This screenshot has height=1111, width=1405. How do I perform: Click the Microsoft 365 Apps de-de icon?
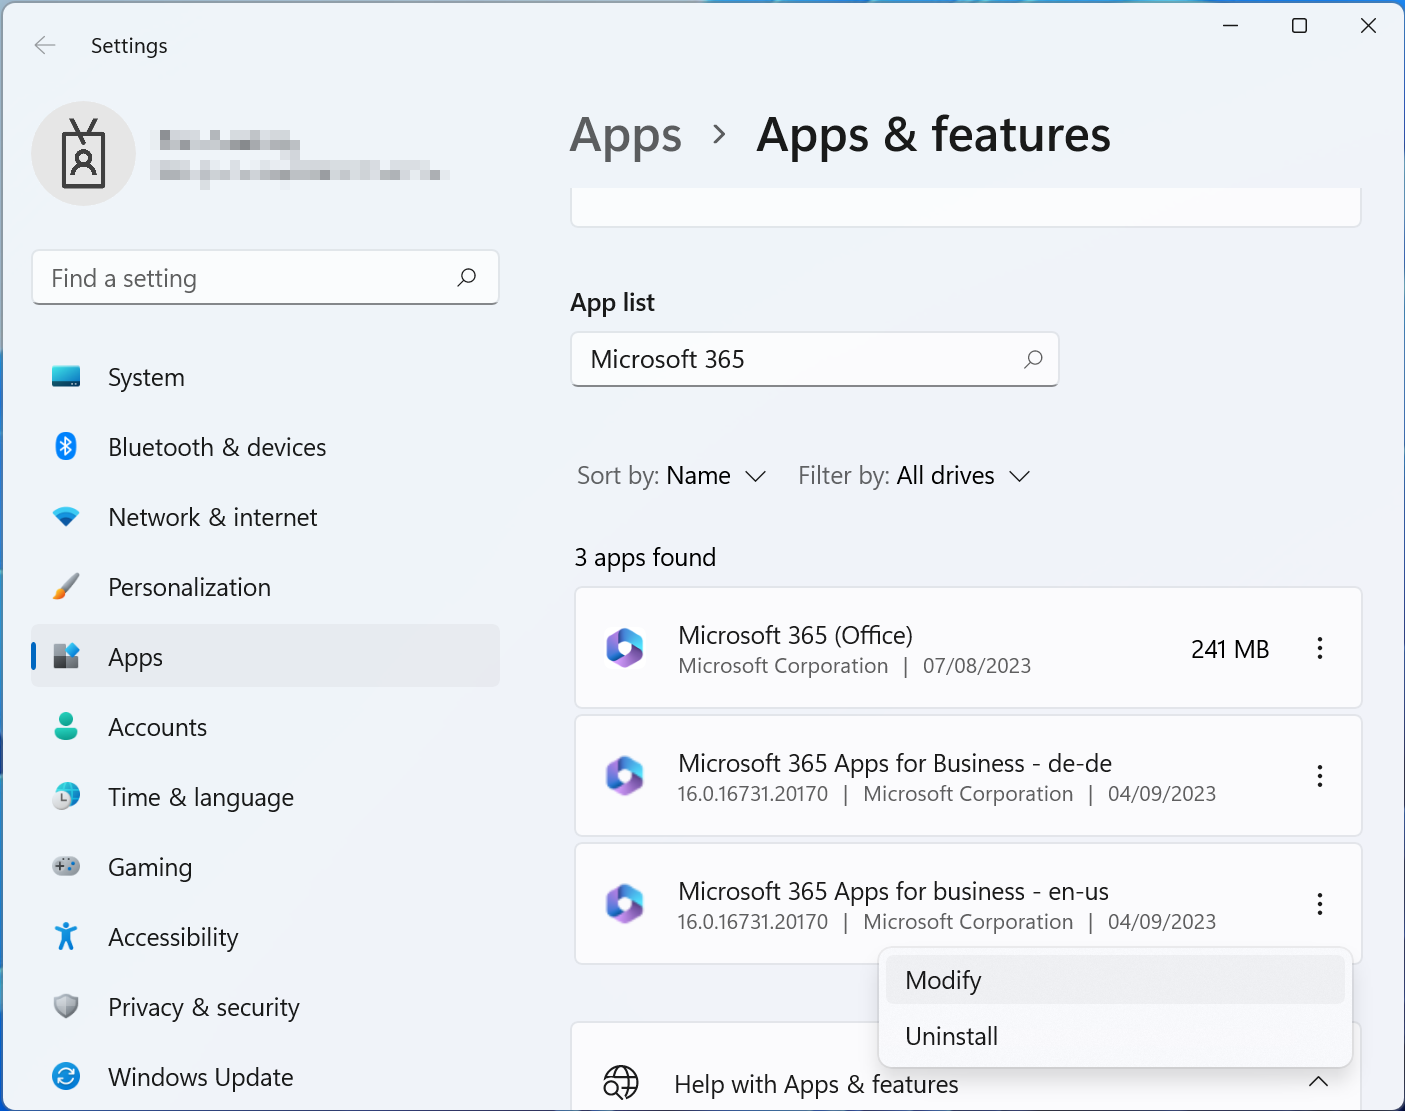point(625,776)
